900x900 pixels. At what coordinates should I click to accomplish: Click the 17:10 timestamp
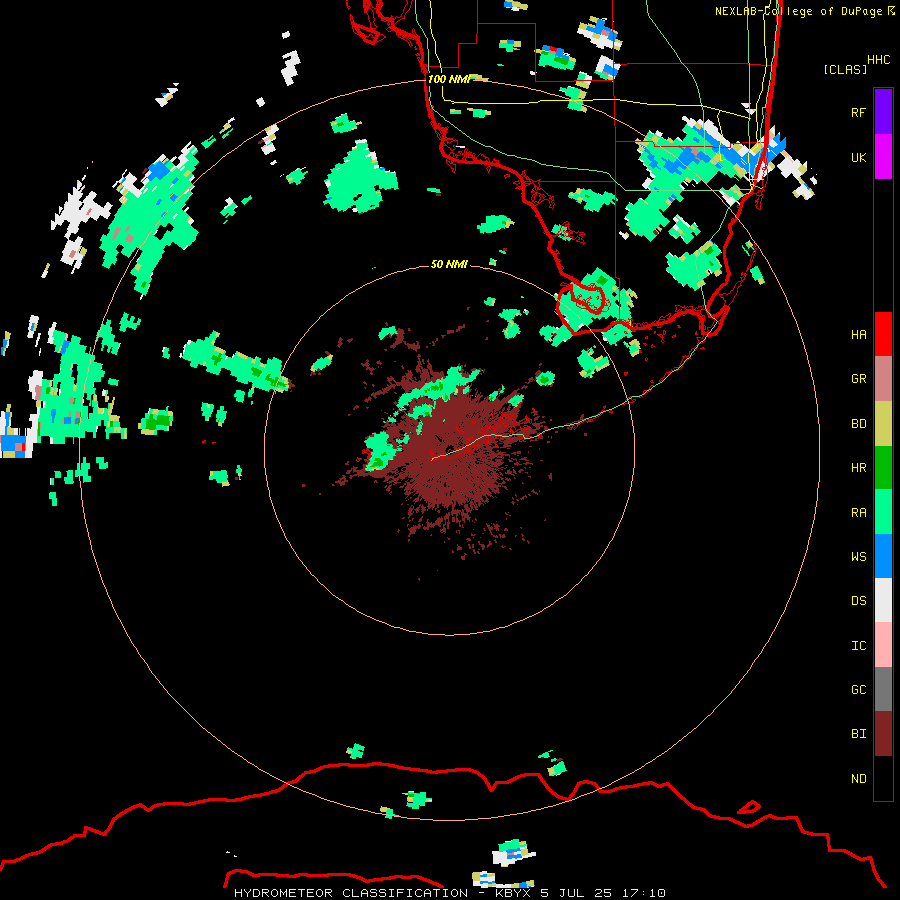(643, 893)
